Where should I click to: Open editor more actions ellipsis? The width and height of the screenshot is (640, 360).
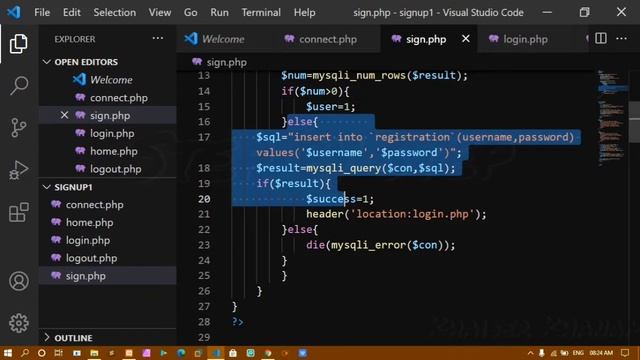621,38
